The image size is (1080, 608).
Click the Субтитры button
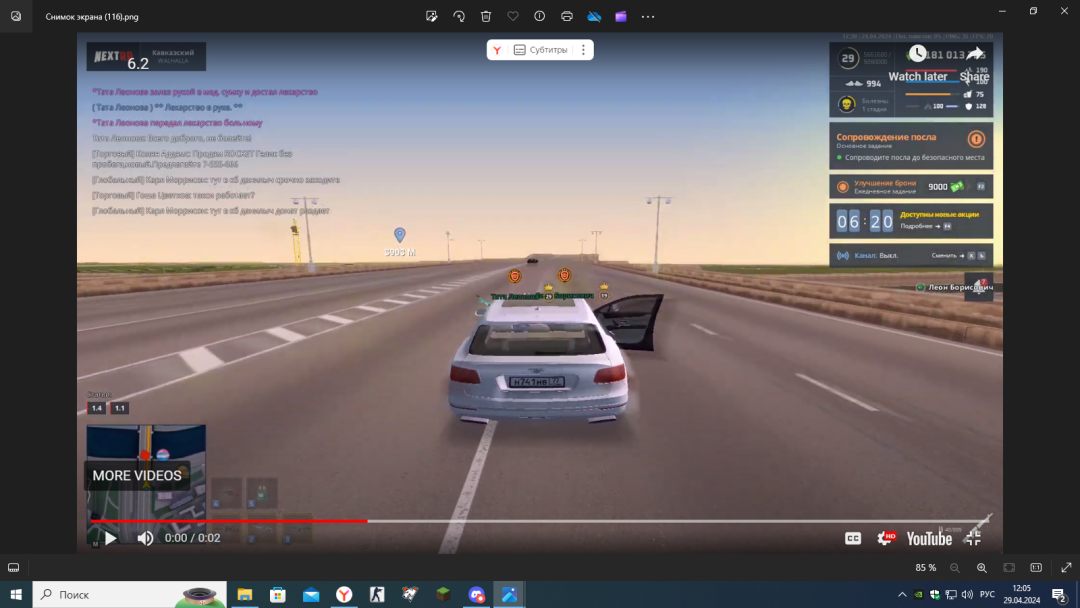(x=541, y=50)
